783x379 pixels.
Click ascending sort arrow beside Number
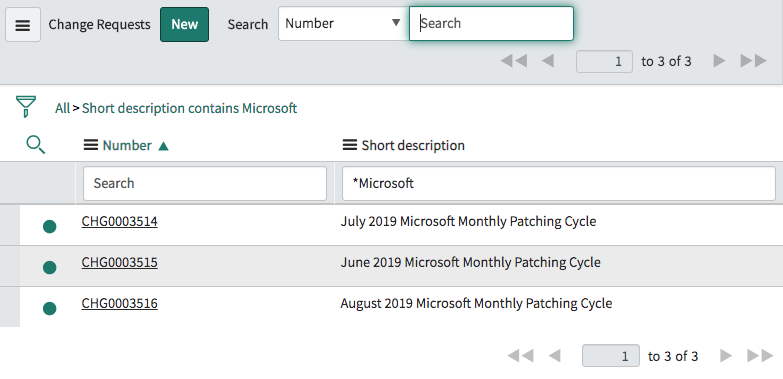point(163,146)
